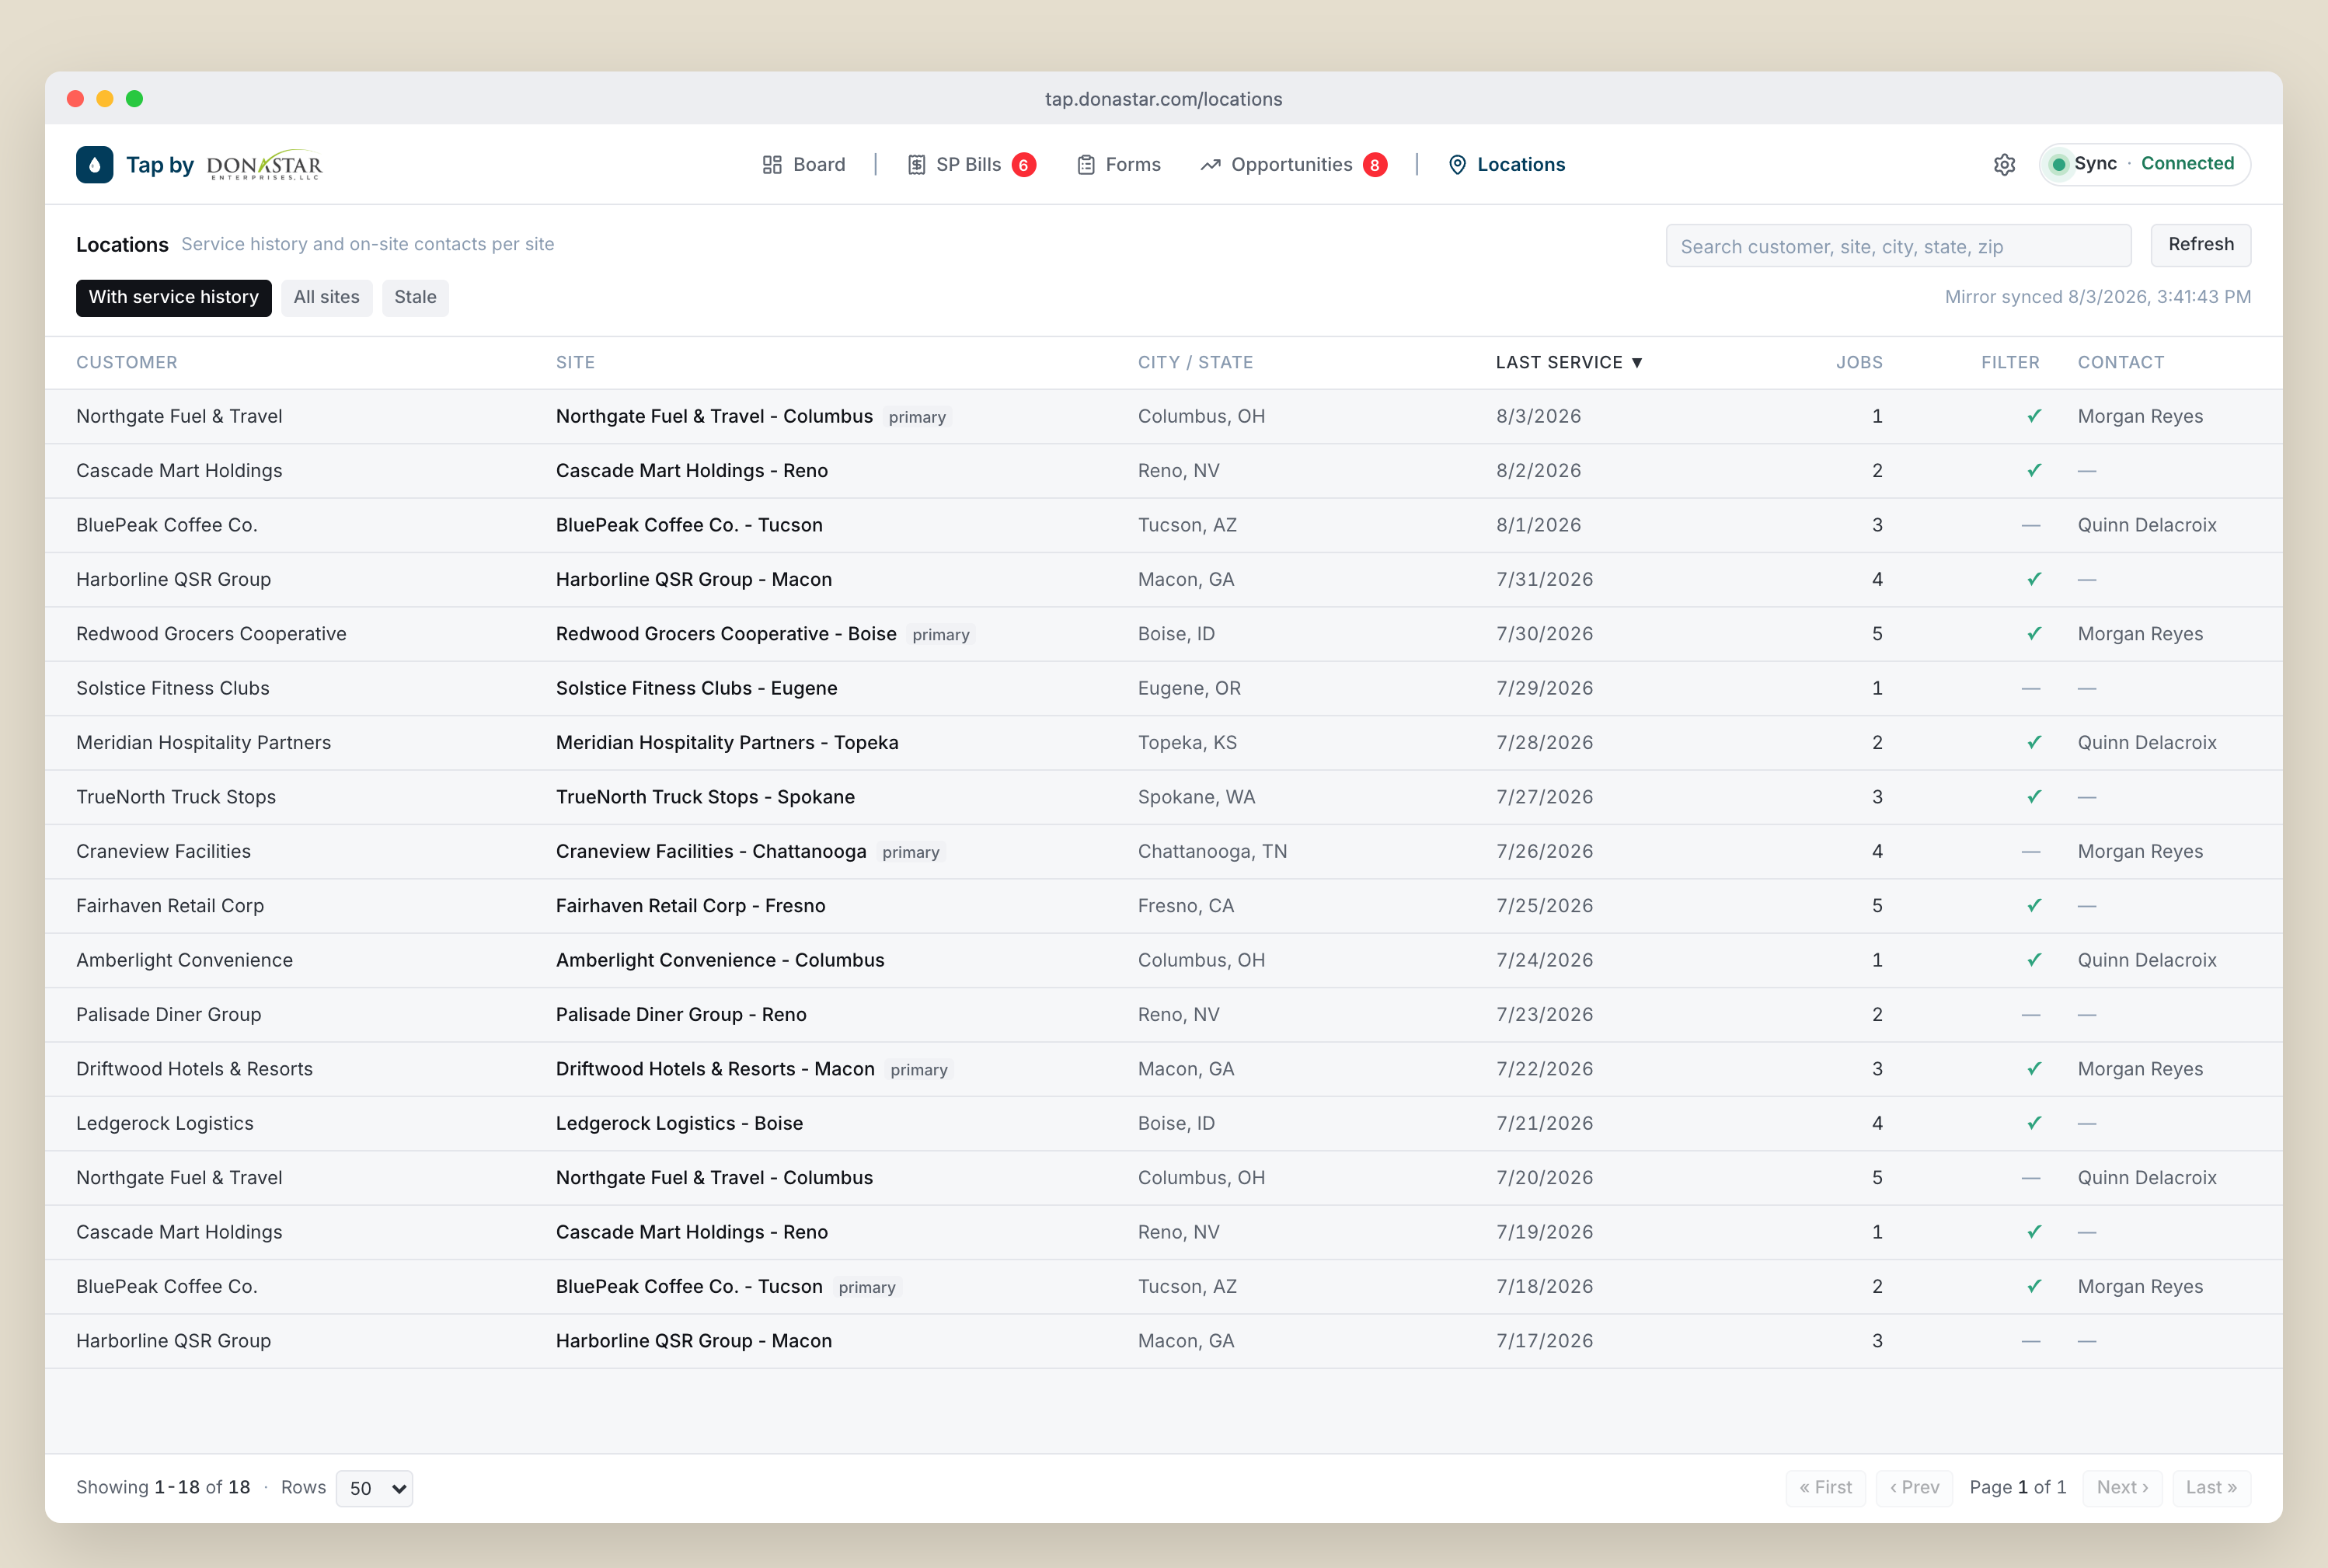Open Meridian Hospitality Partners - Topeka site

[727, 742]
